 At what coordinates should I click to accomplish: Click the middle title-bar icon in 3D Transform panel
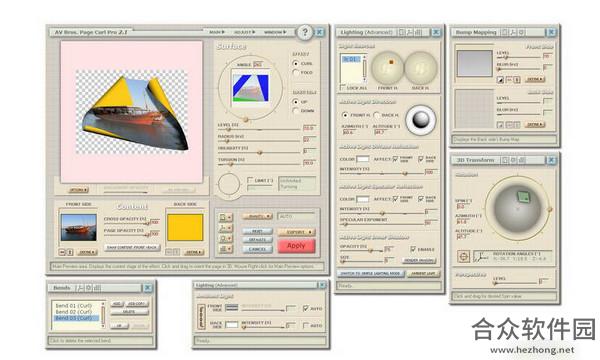click(x=514, y=160)
